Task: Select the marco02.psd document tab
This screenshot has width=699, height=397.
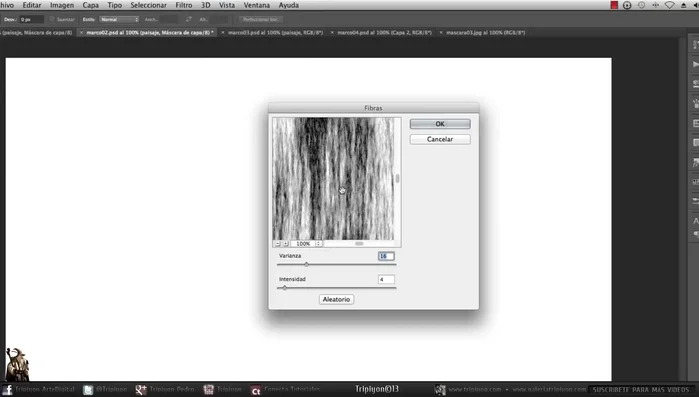Action: tap(150, 33)
